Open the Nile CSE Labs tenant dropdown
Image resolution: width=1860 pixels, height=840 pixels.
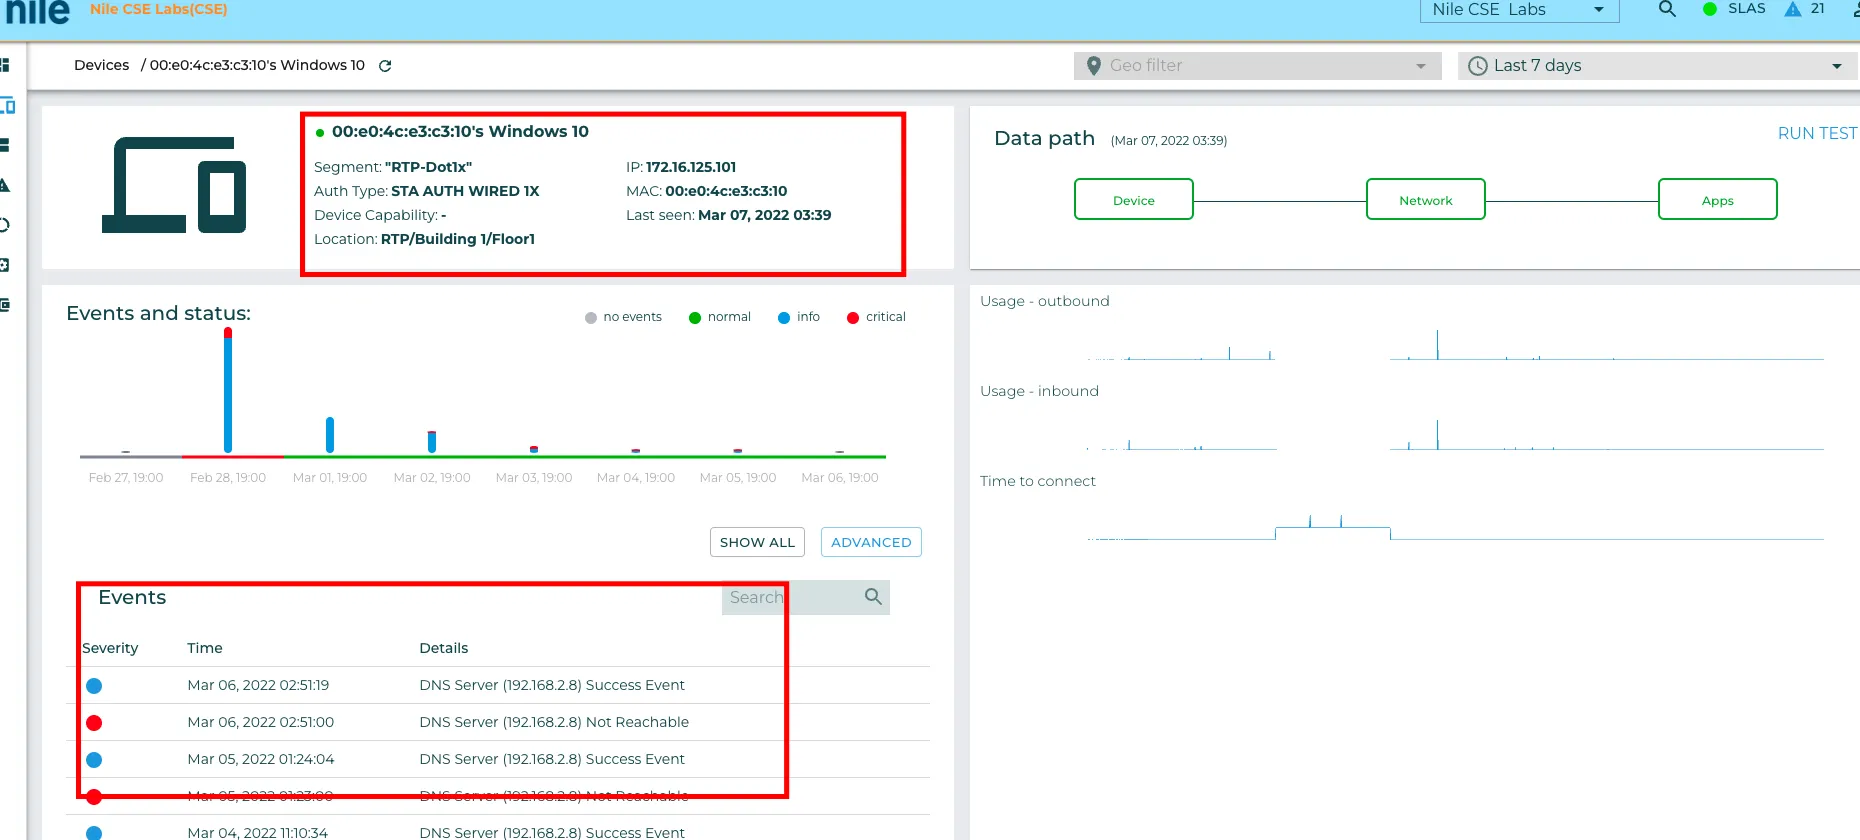pos(1519,10)
